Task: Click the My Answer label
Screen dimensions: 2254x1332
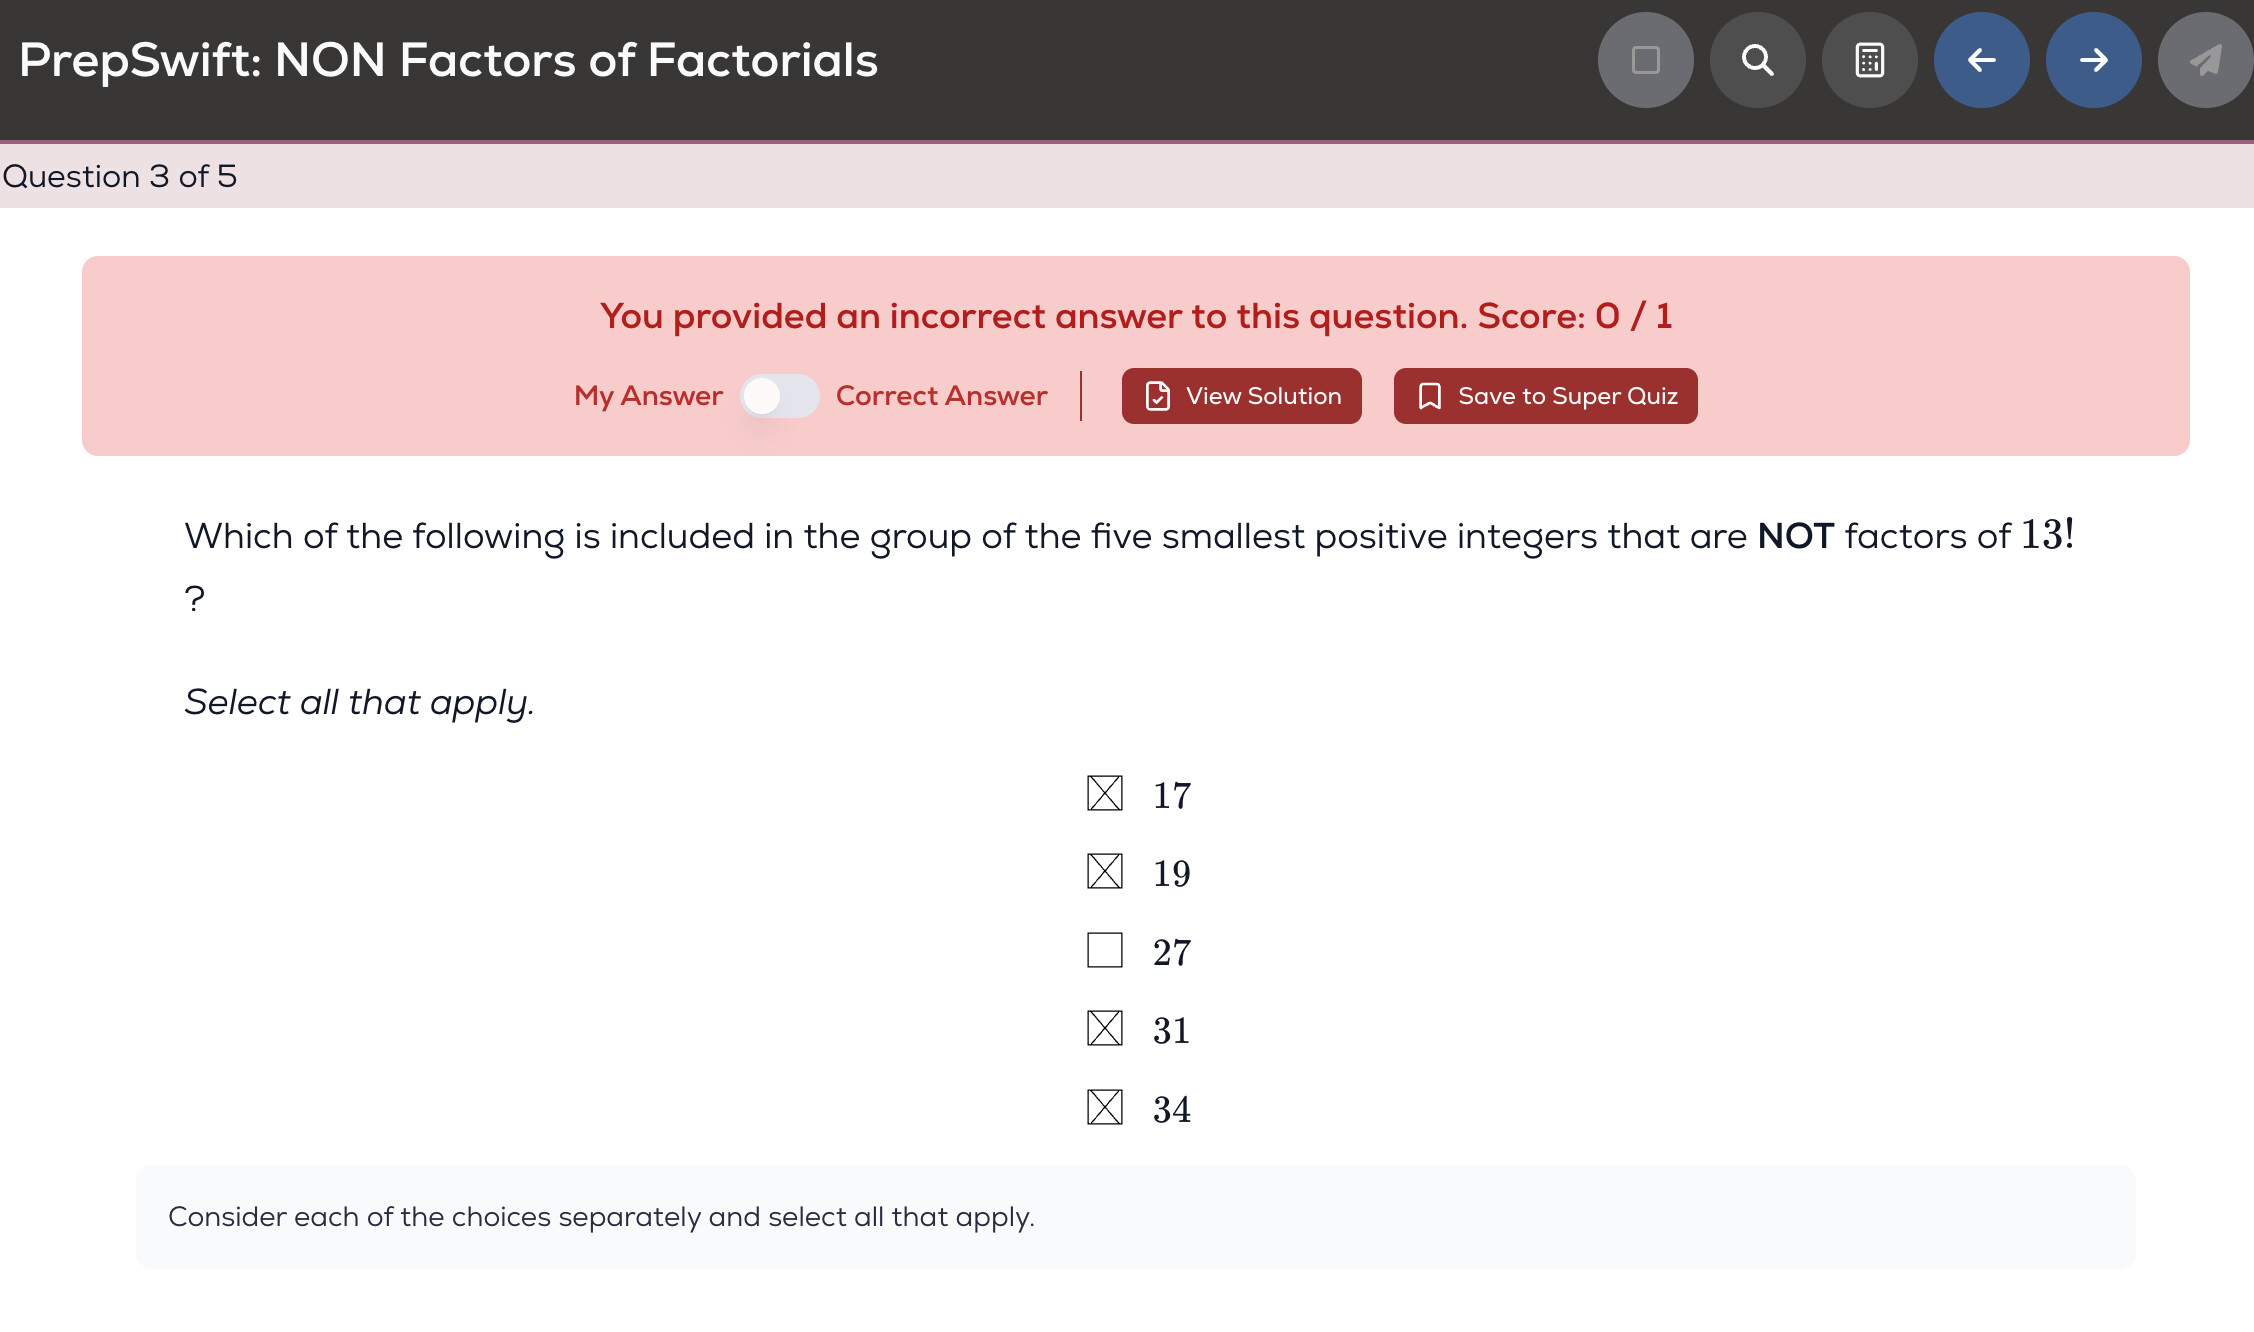Action: (648, 396)
